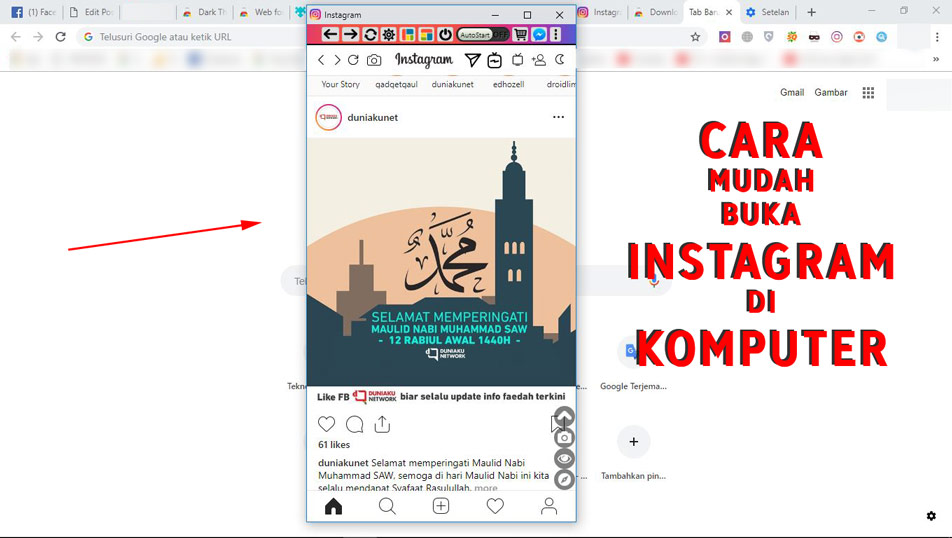
Task: Click floating camera round button
Action: (x=564, y=438)
